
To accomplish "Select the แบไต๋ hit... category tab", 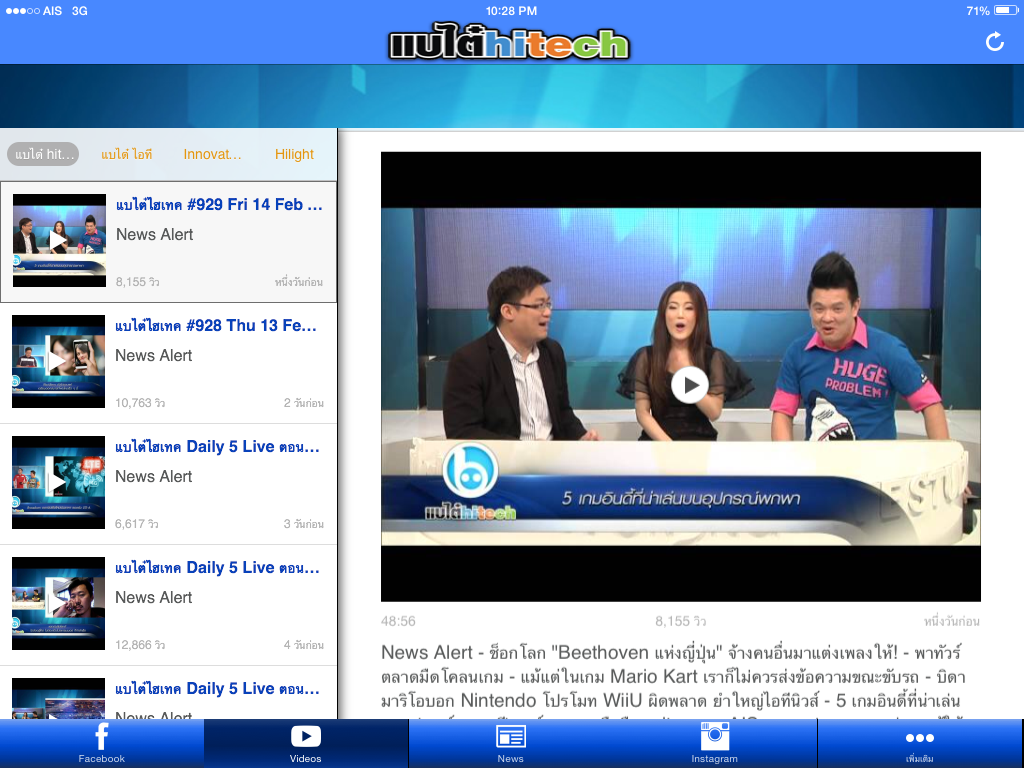I will (x=43, y=154).
